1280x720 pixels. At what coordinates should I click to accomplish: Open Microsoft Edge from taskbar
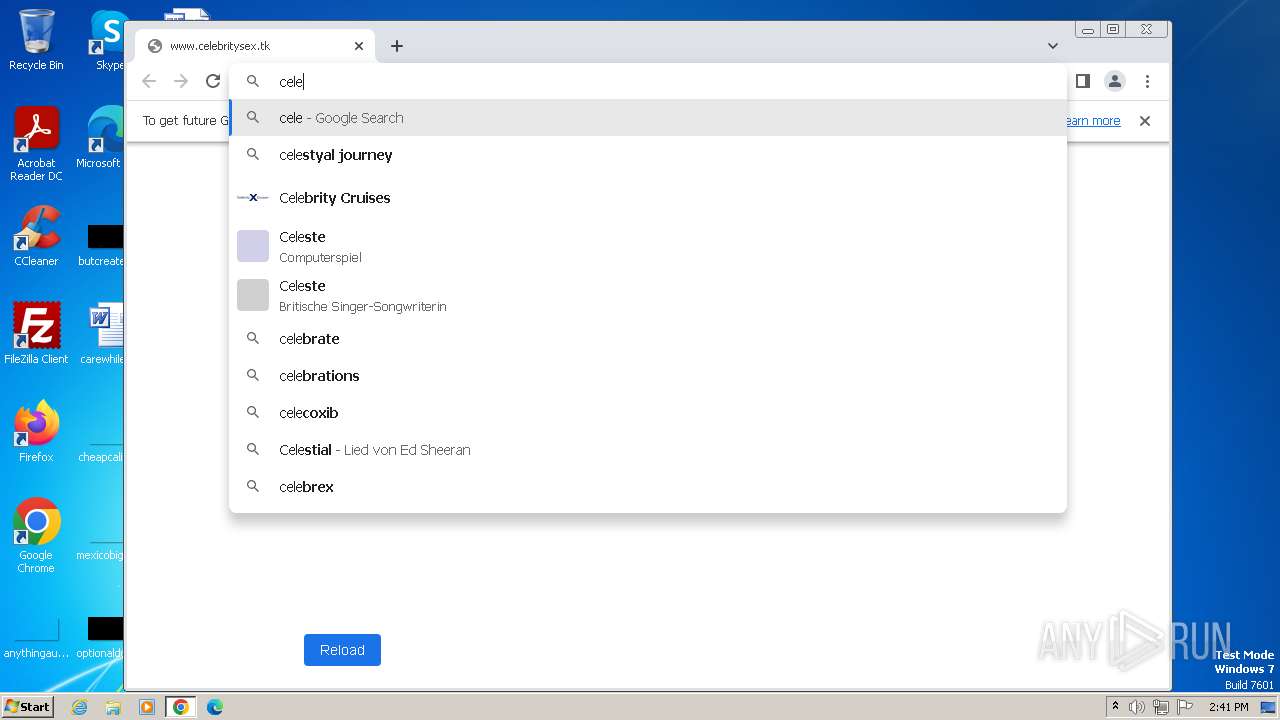click(215, 707)
